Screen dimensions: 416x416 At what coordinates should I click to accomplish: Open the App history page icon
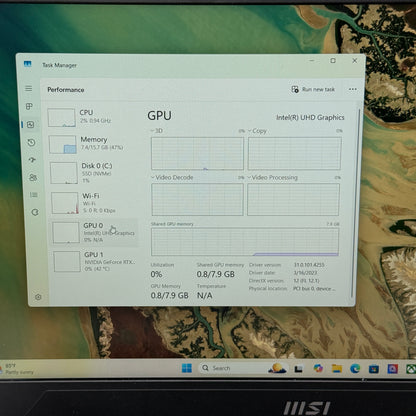[x=31, y=143]
